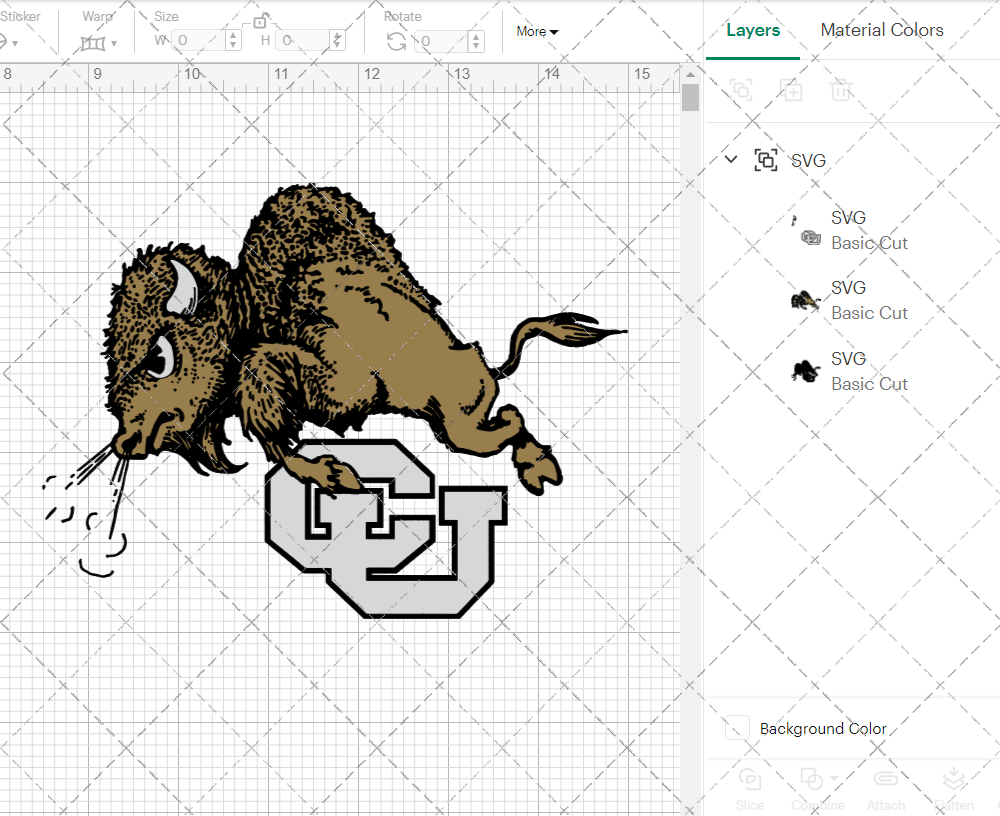
Task: Select the second SVG Basic Cut layer thumbnail
Action: [x=805, y=300]
